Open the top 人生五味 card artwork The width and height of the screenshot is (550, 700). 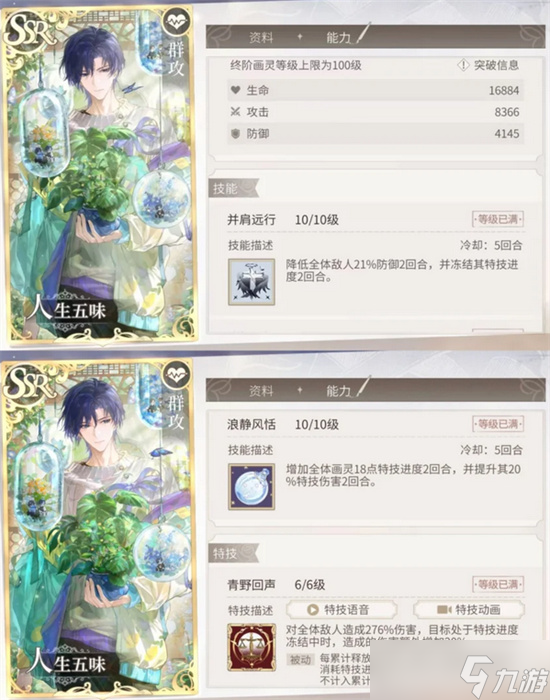pyautogui.click(x=101, y=174)
